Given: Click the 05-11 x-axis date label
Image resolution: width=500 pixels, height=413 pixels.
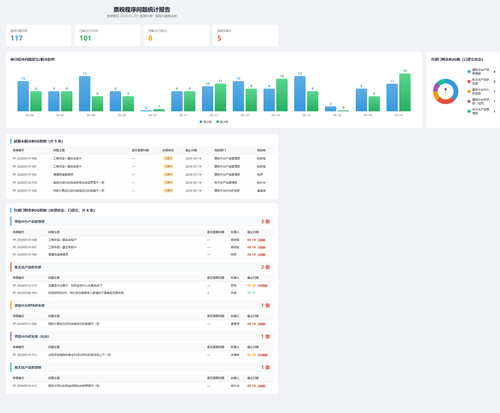Looking at the screenshot, I should (183, 115).
